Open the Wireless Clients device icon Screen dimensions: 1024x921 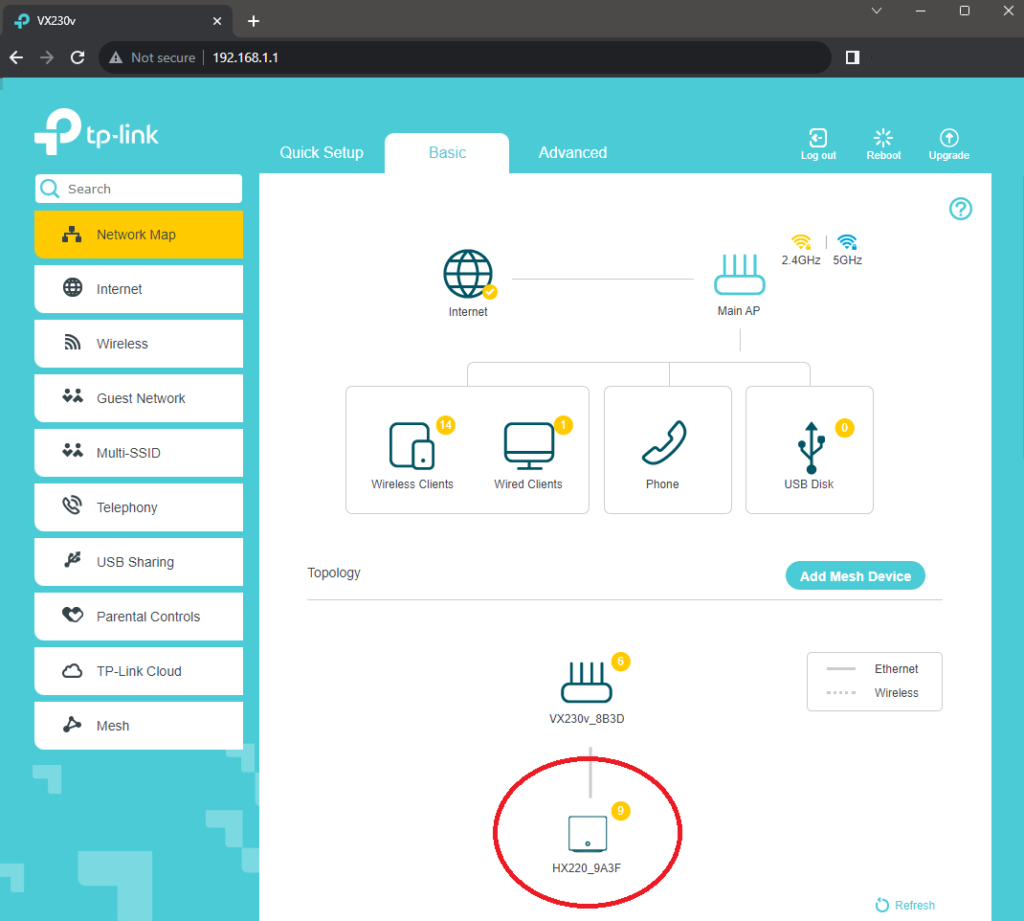pos(412,446)
